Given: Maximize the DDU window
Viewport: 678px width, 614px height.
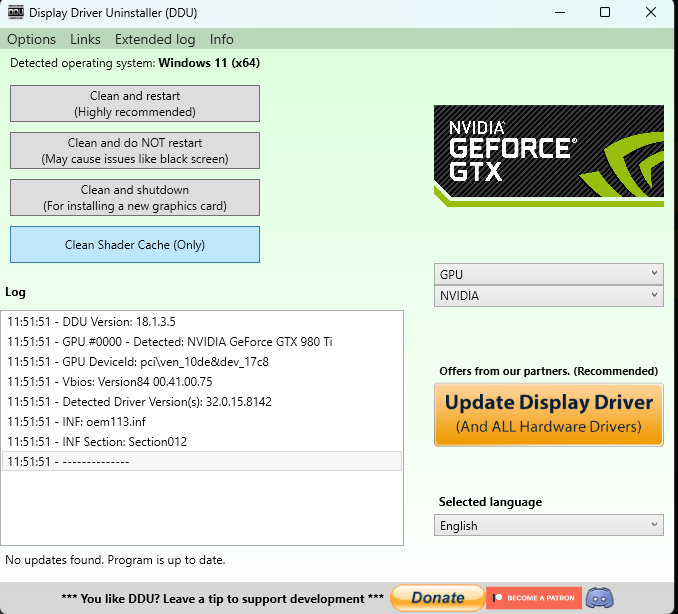Looking at the screenshot, I should 605,12.
